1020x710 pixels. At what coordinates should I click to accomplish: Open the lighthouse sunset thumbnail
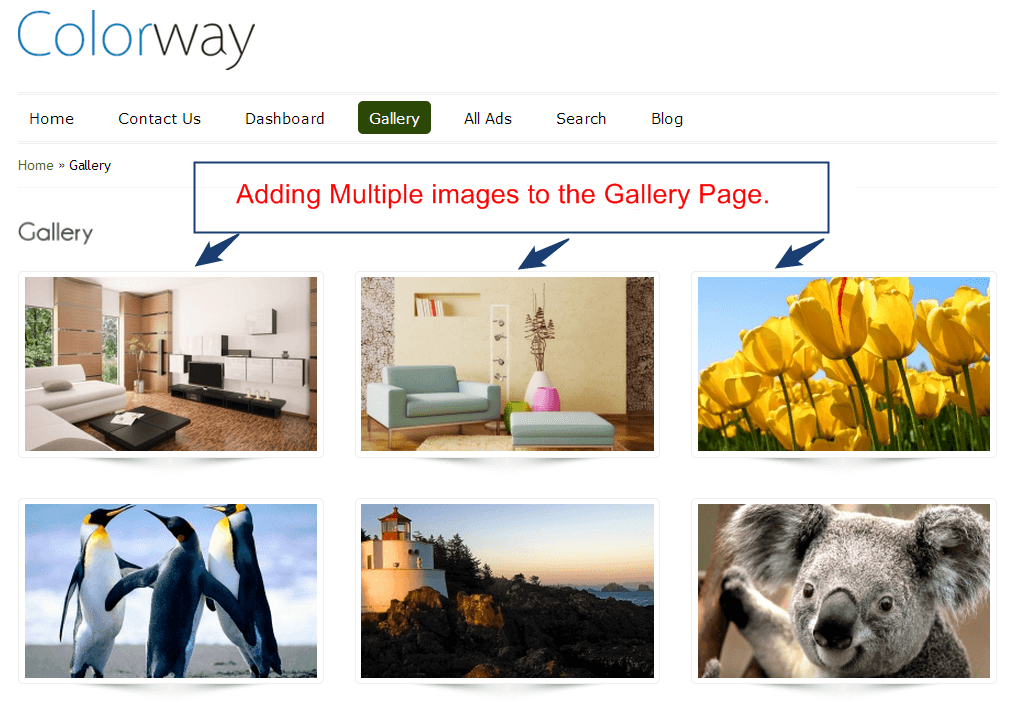[x=507, y=591]
